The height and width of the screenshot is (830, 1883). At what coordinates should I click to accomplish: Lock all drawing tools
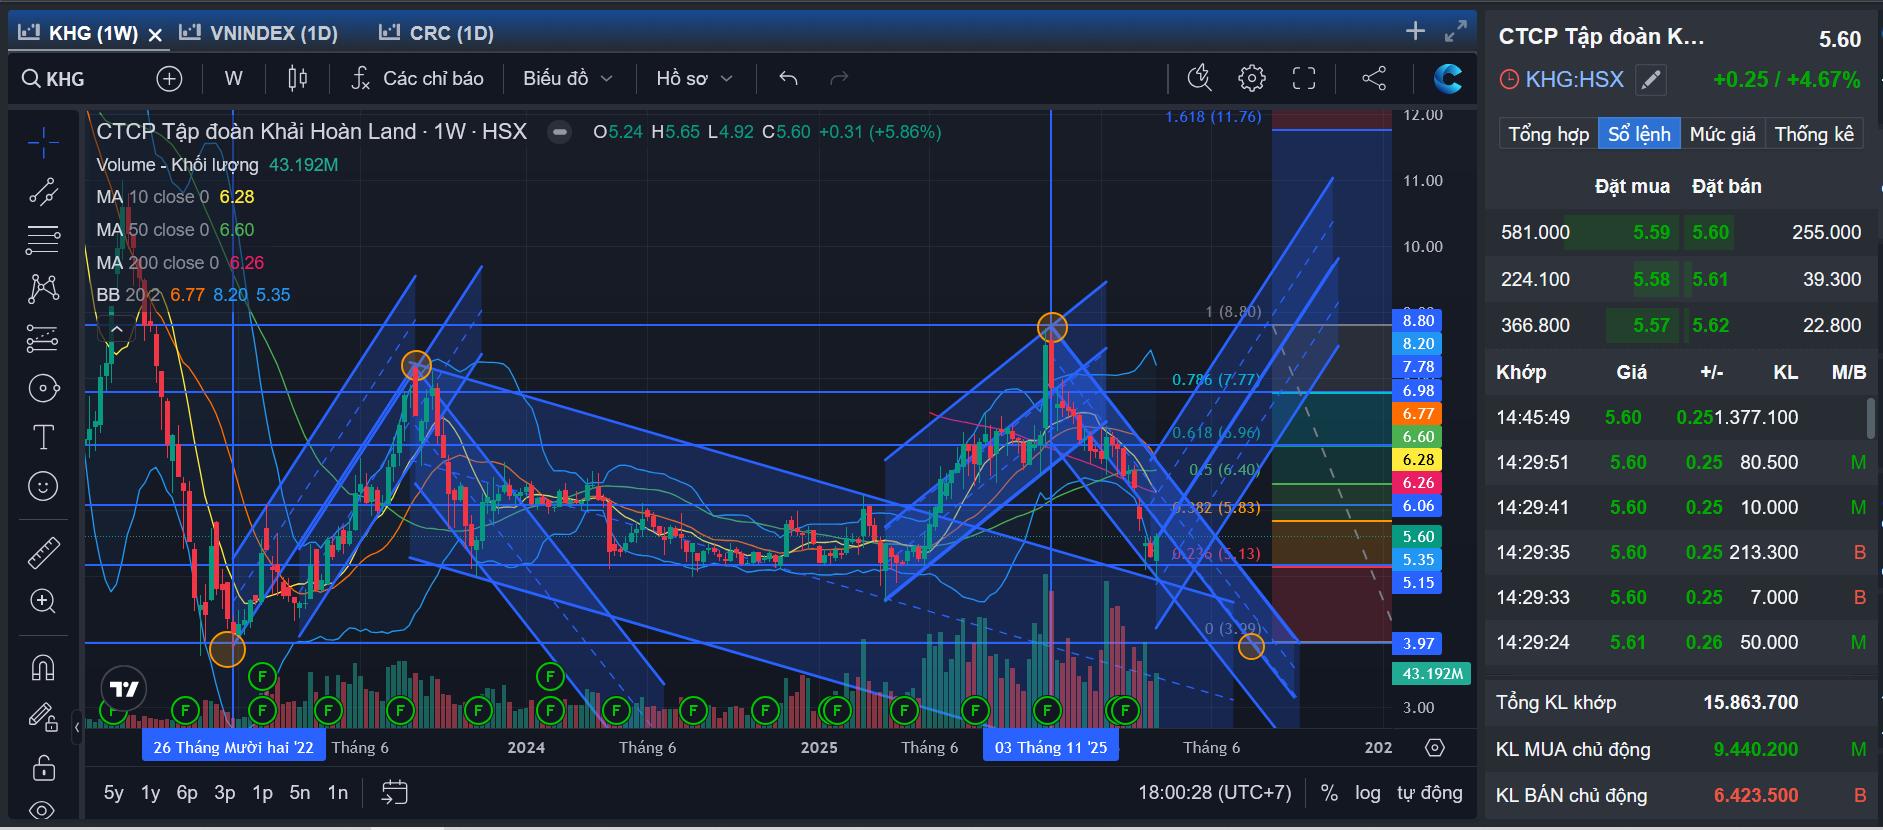coord(43,767)
